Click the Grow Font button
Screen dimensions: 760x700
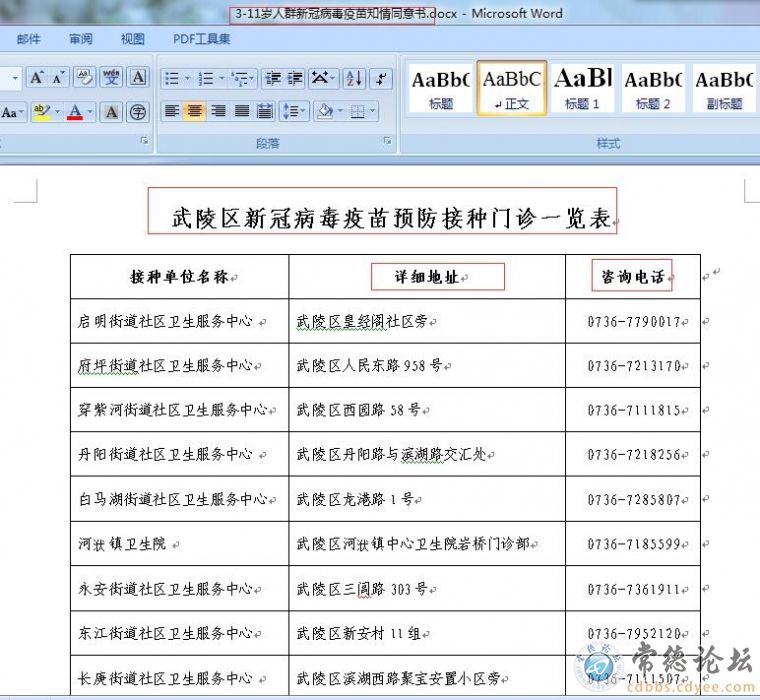click(x=37, y=78)
